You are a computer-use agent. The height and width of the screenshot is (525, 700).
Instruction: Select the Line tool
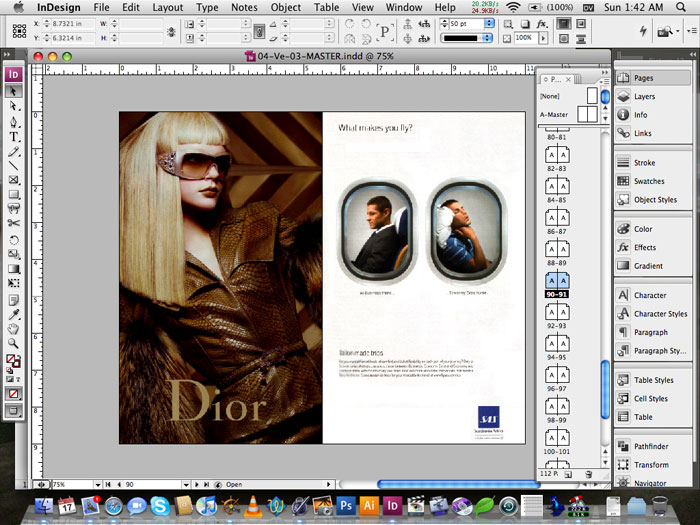14,166
